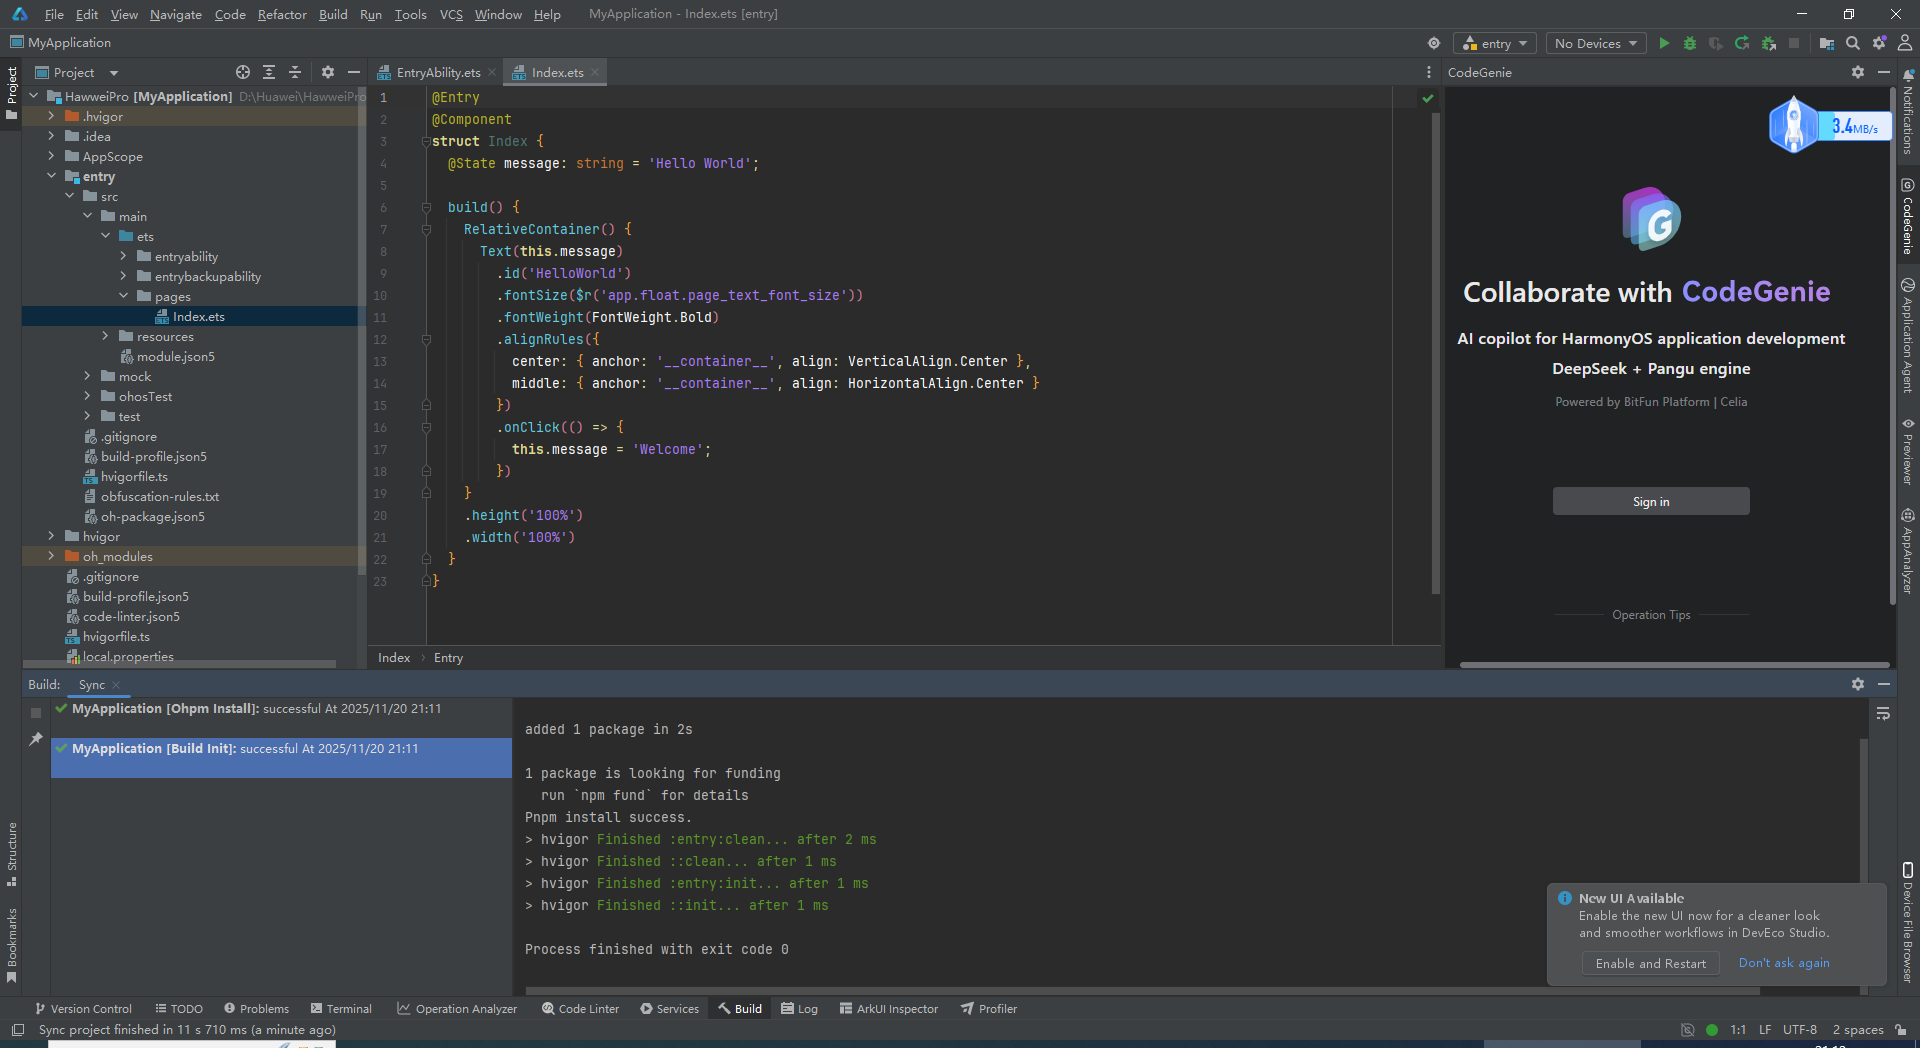1920x1048 pixels.
Task: Toggle the Structure tool window
Action: (x=12, y=854)
